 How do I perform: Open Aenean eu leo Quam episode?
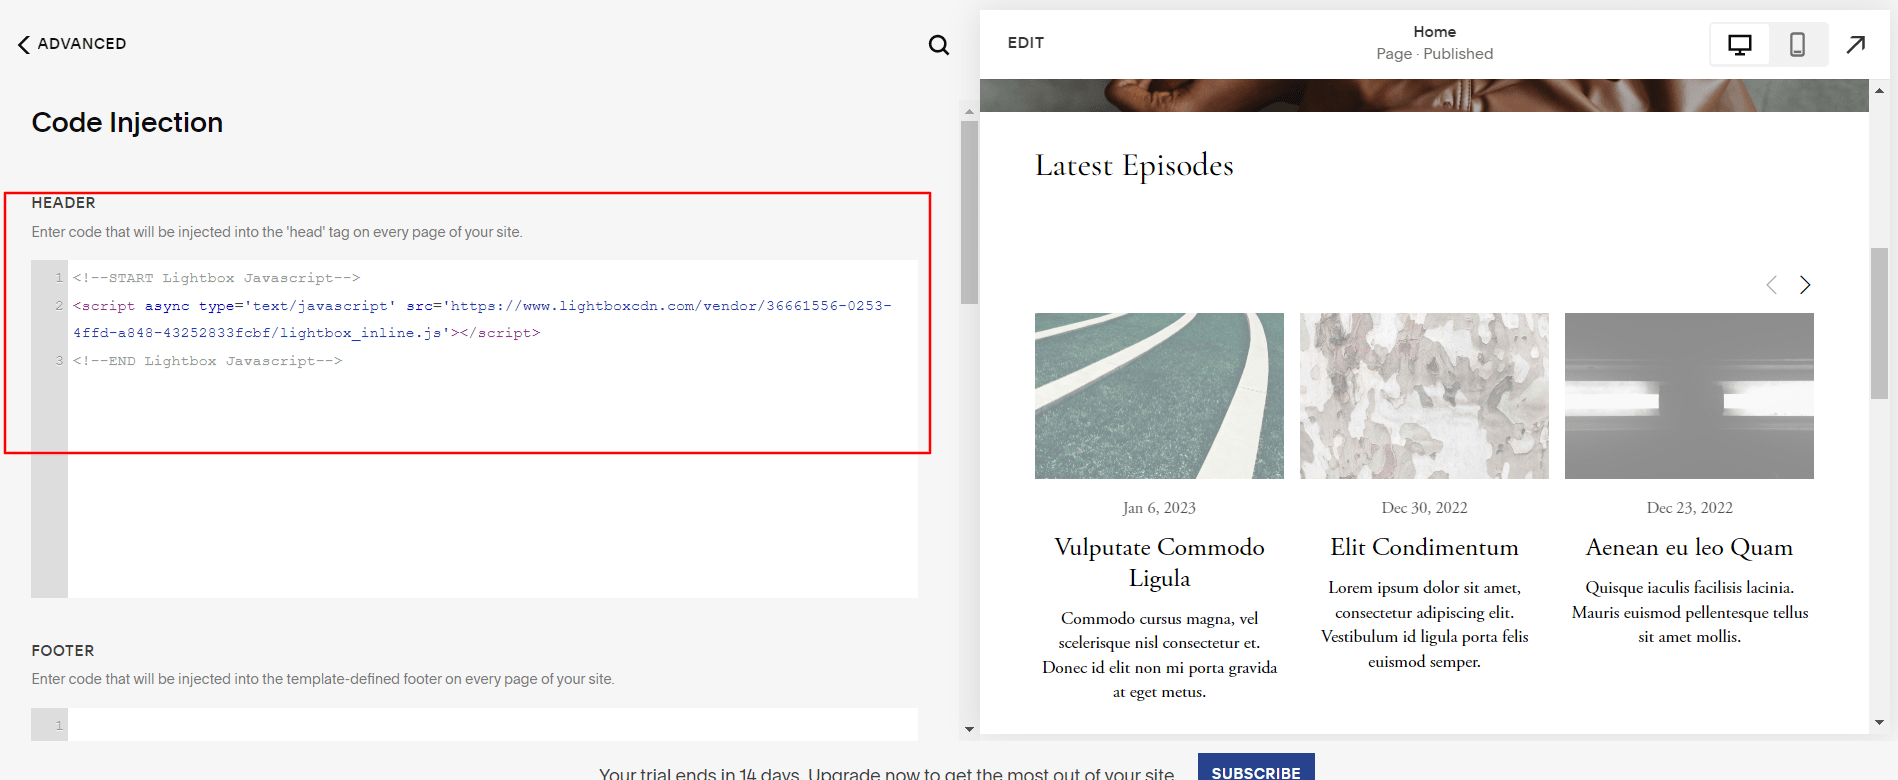click(x=1689, y=547)
